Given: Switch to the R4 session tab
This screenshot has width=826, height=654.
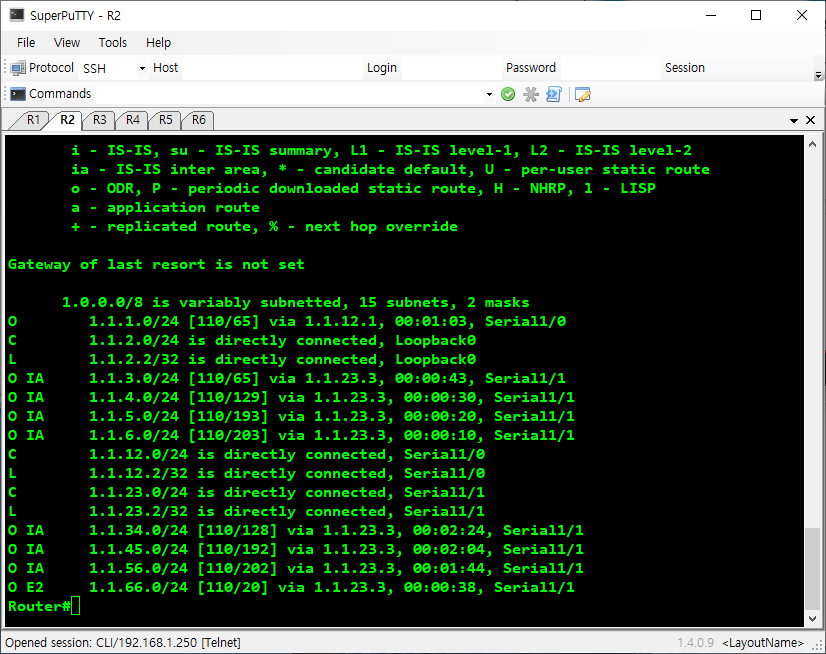Looking at the screenshot, I should coord(133,120).
